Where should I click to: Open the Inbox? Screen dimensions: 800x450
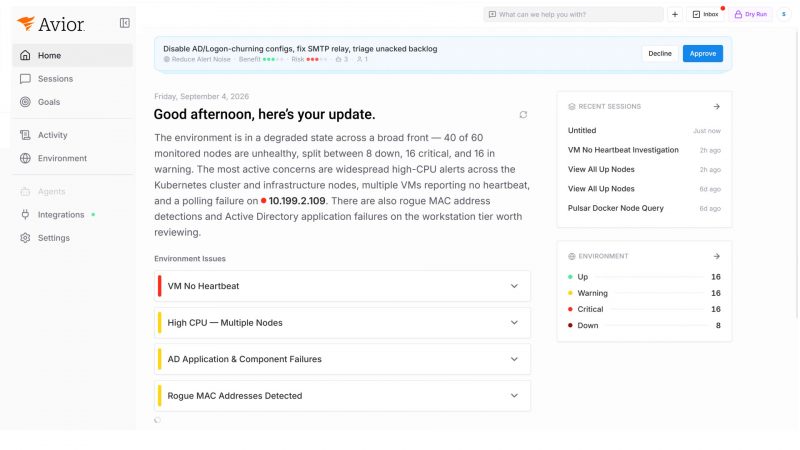705,14
